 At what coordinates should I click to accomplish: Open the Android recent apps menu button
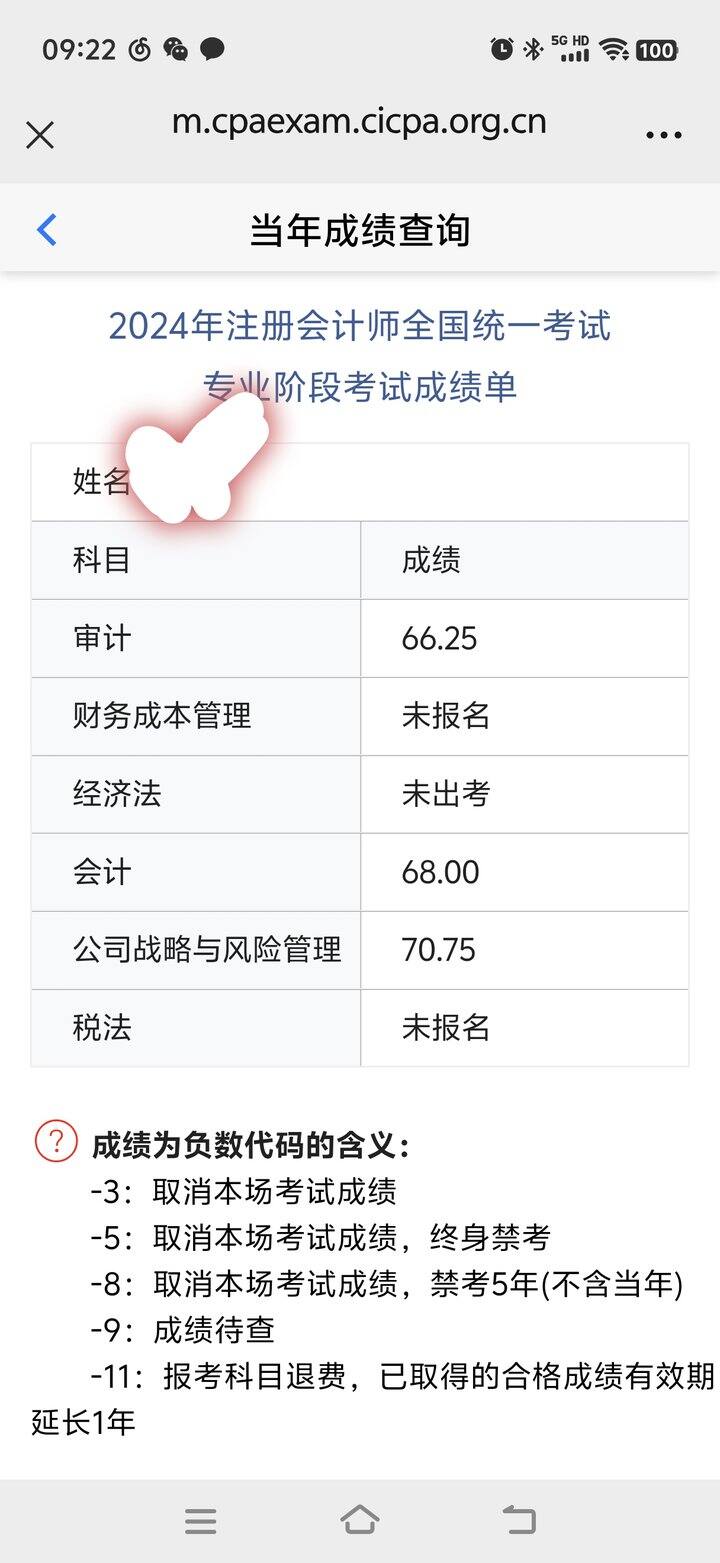[x=201, y=1521]
